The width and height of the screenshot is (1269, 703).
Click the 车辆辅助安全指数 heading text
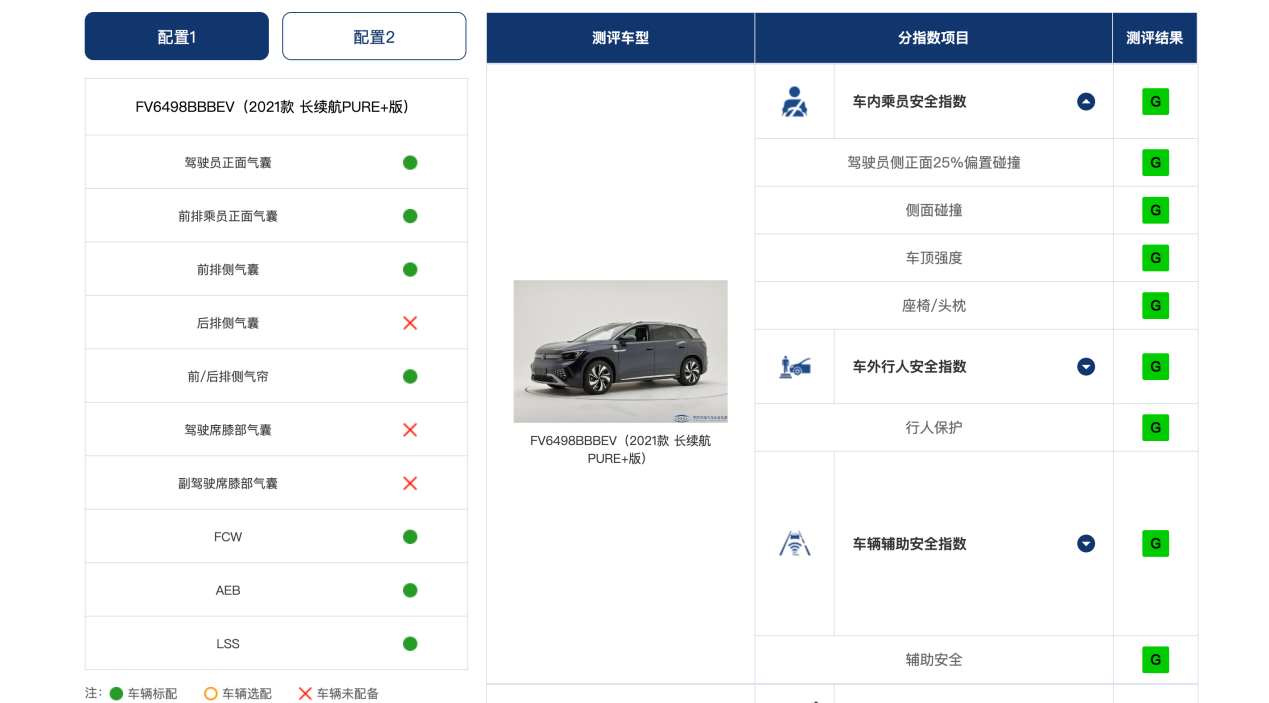910,544
